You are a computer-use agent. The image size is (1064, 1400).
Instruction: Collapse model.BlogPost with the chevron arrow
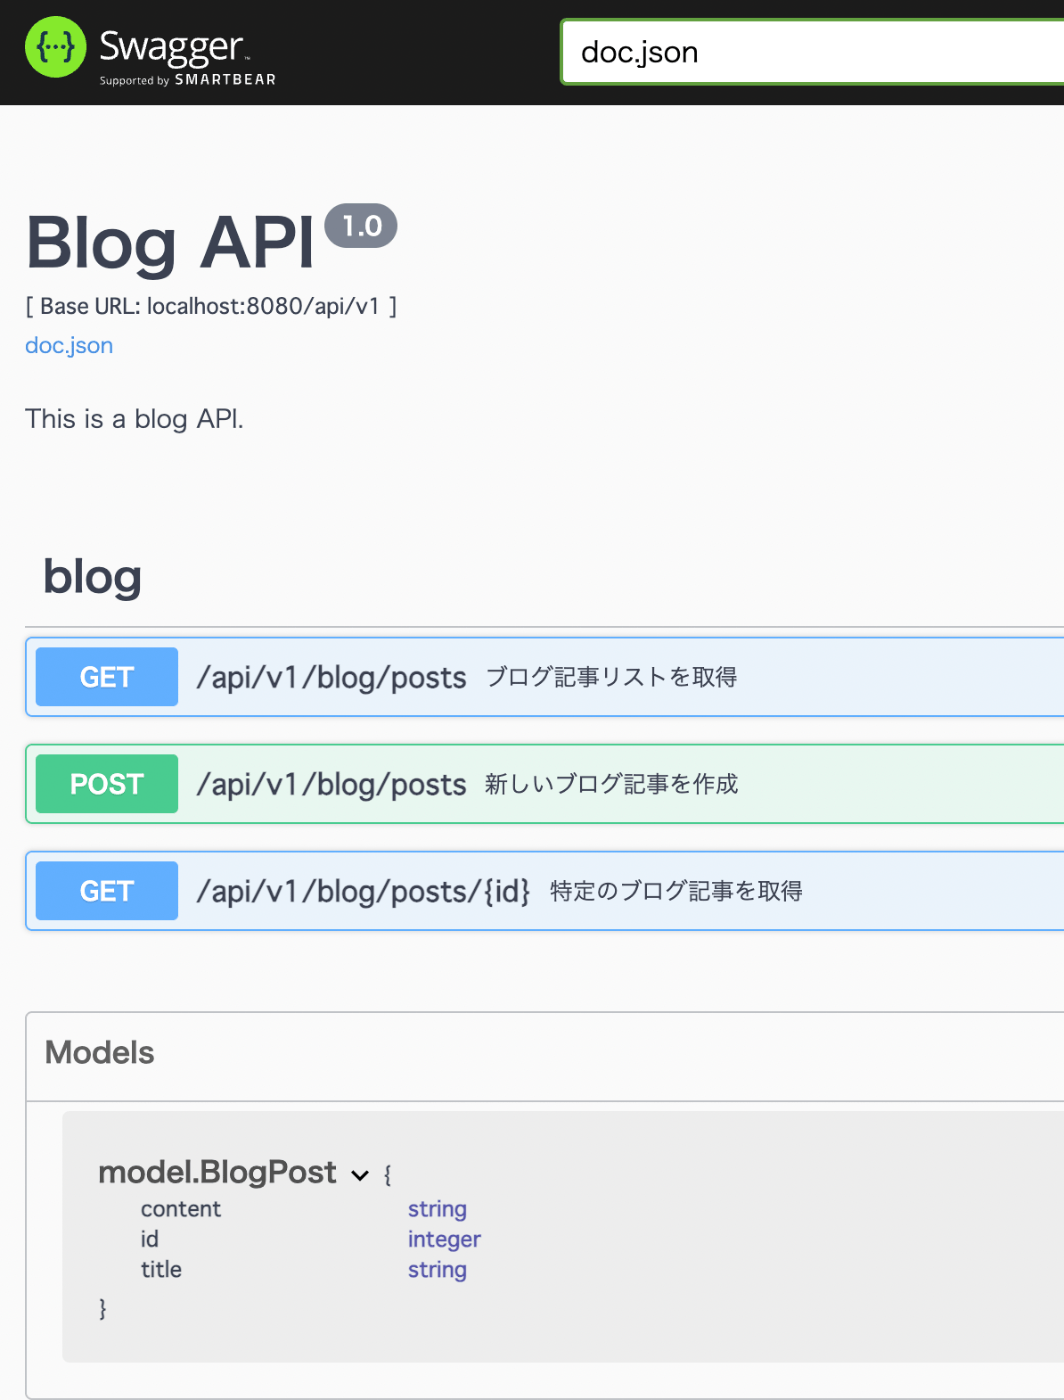360,1175
